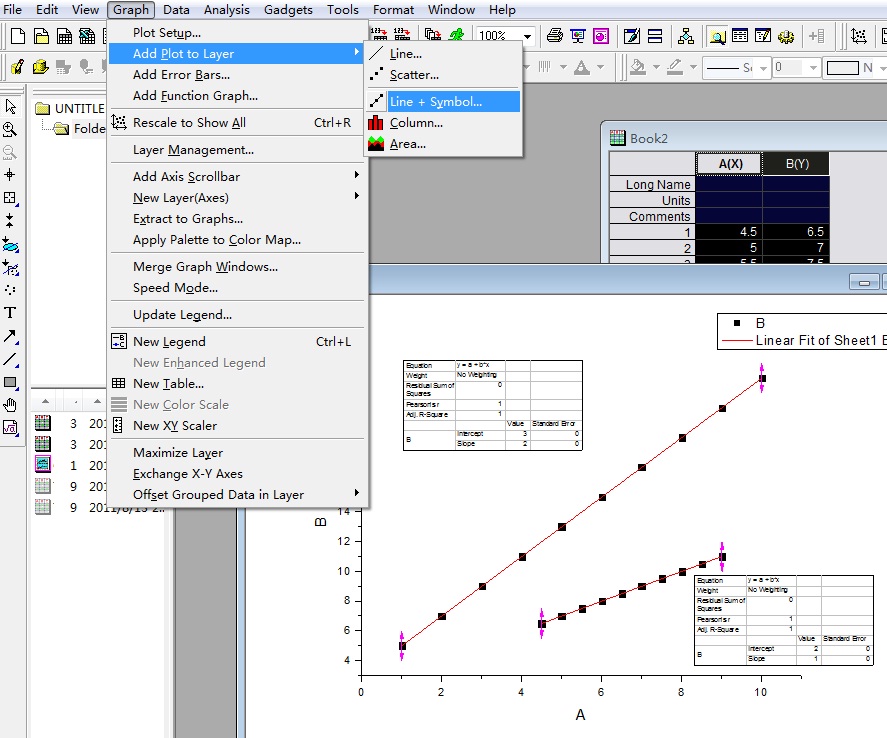The width and height of the screenshot is (887, 738).
Task: Select the Zoom In tool
Action: pos(10,129)
